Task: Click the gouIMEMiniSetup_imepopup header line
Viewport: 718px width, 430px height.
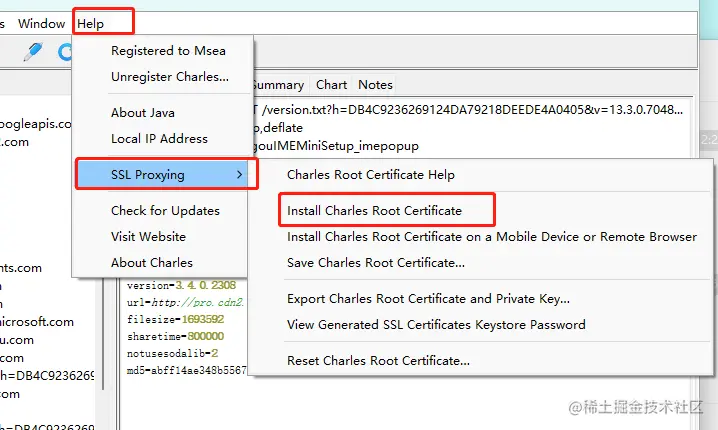Action: (335, 146)
